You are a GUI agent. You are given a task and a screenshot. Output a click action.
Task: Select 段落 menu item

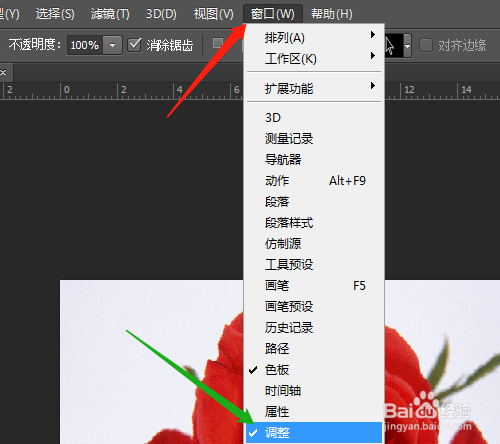314,202
